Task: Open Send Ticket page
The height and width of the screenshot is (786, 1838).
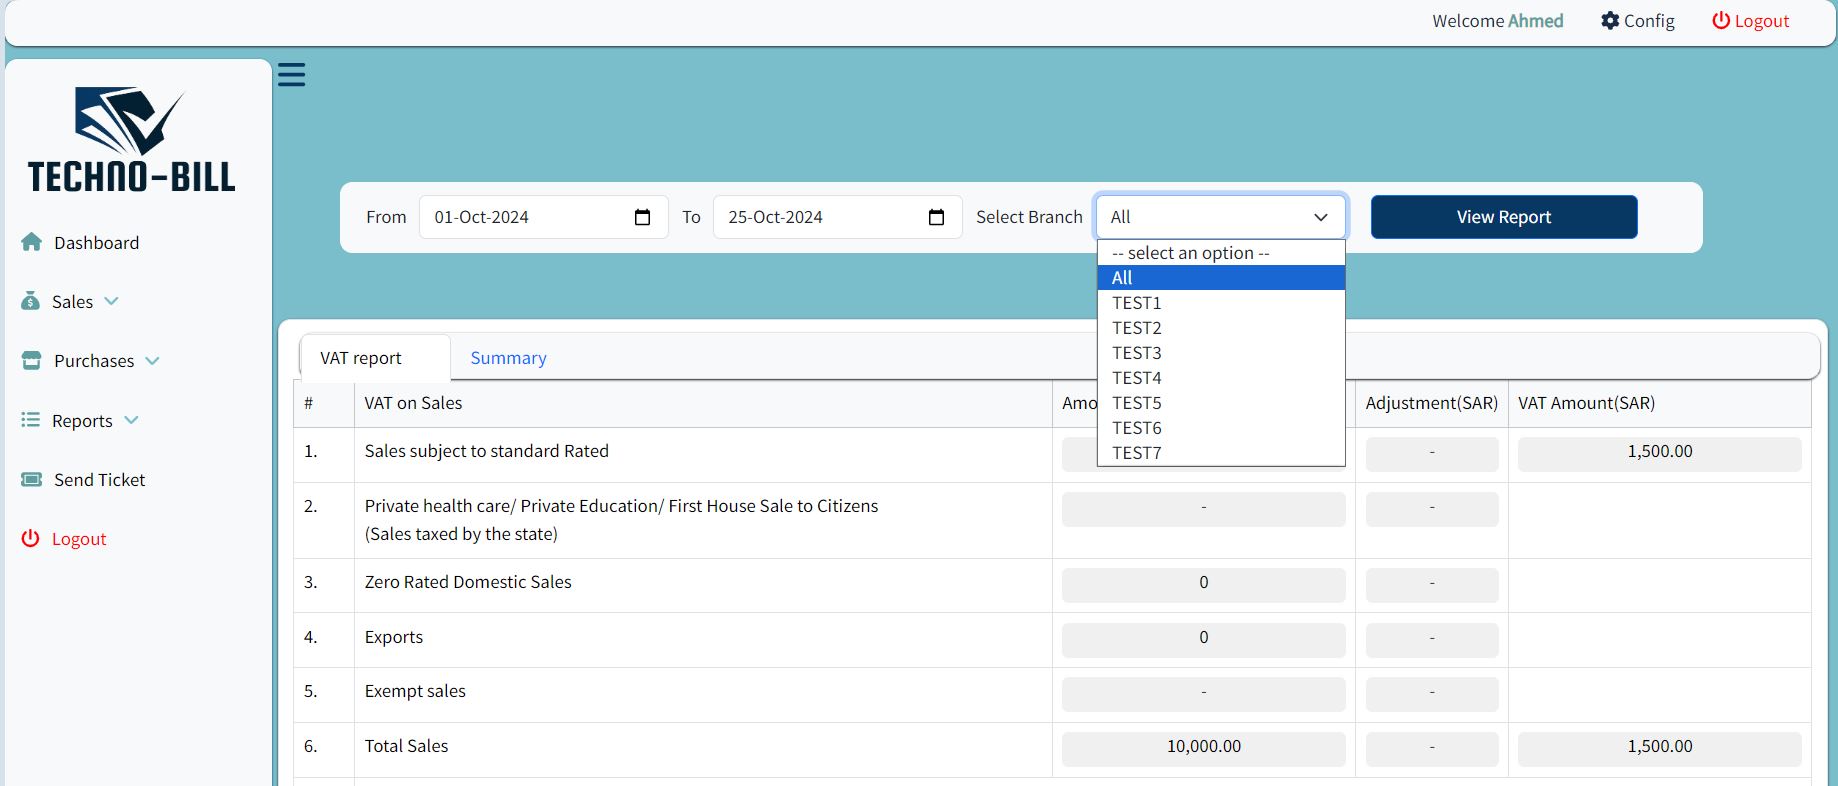Action: [x=99, y=479]
